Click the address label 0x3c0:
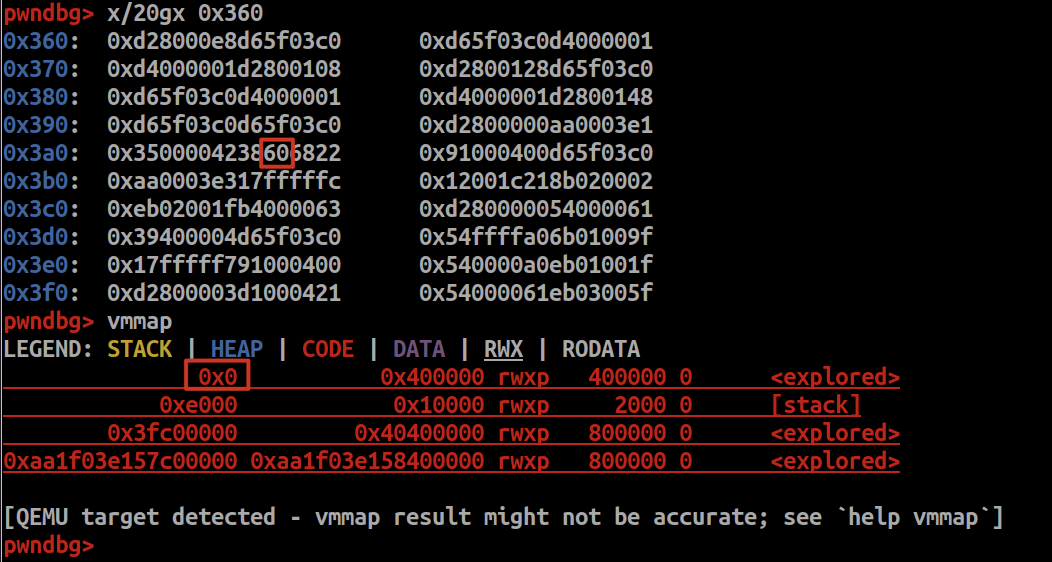Image resolution: width=1052 pixels, height=562 pixels. pyautogui.click(x=41, y=209)
